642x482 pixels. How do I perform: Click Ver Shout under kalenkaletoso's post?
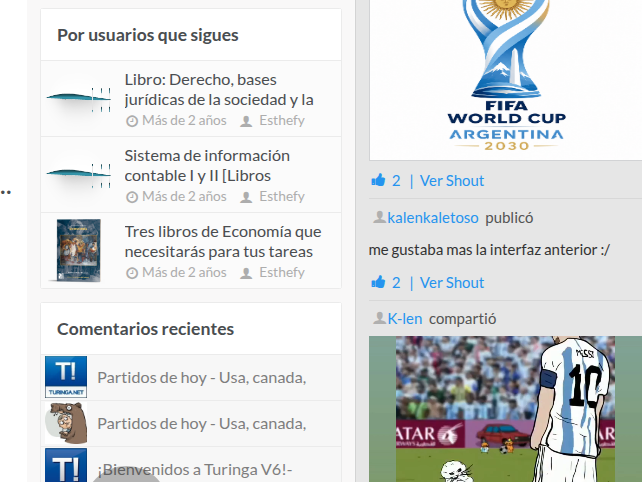(x=452, y=283)
